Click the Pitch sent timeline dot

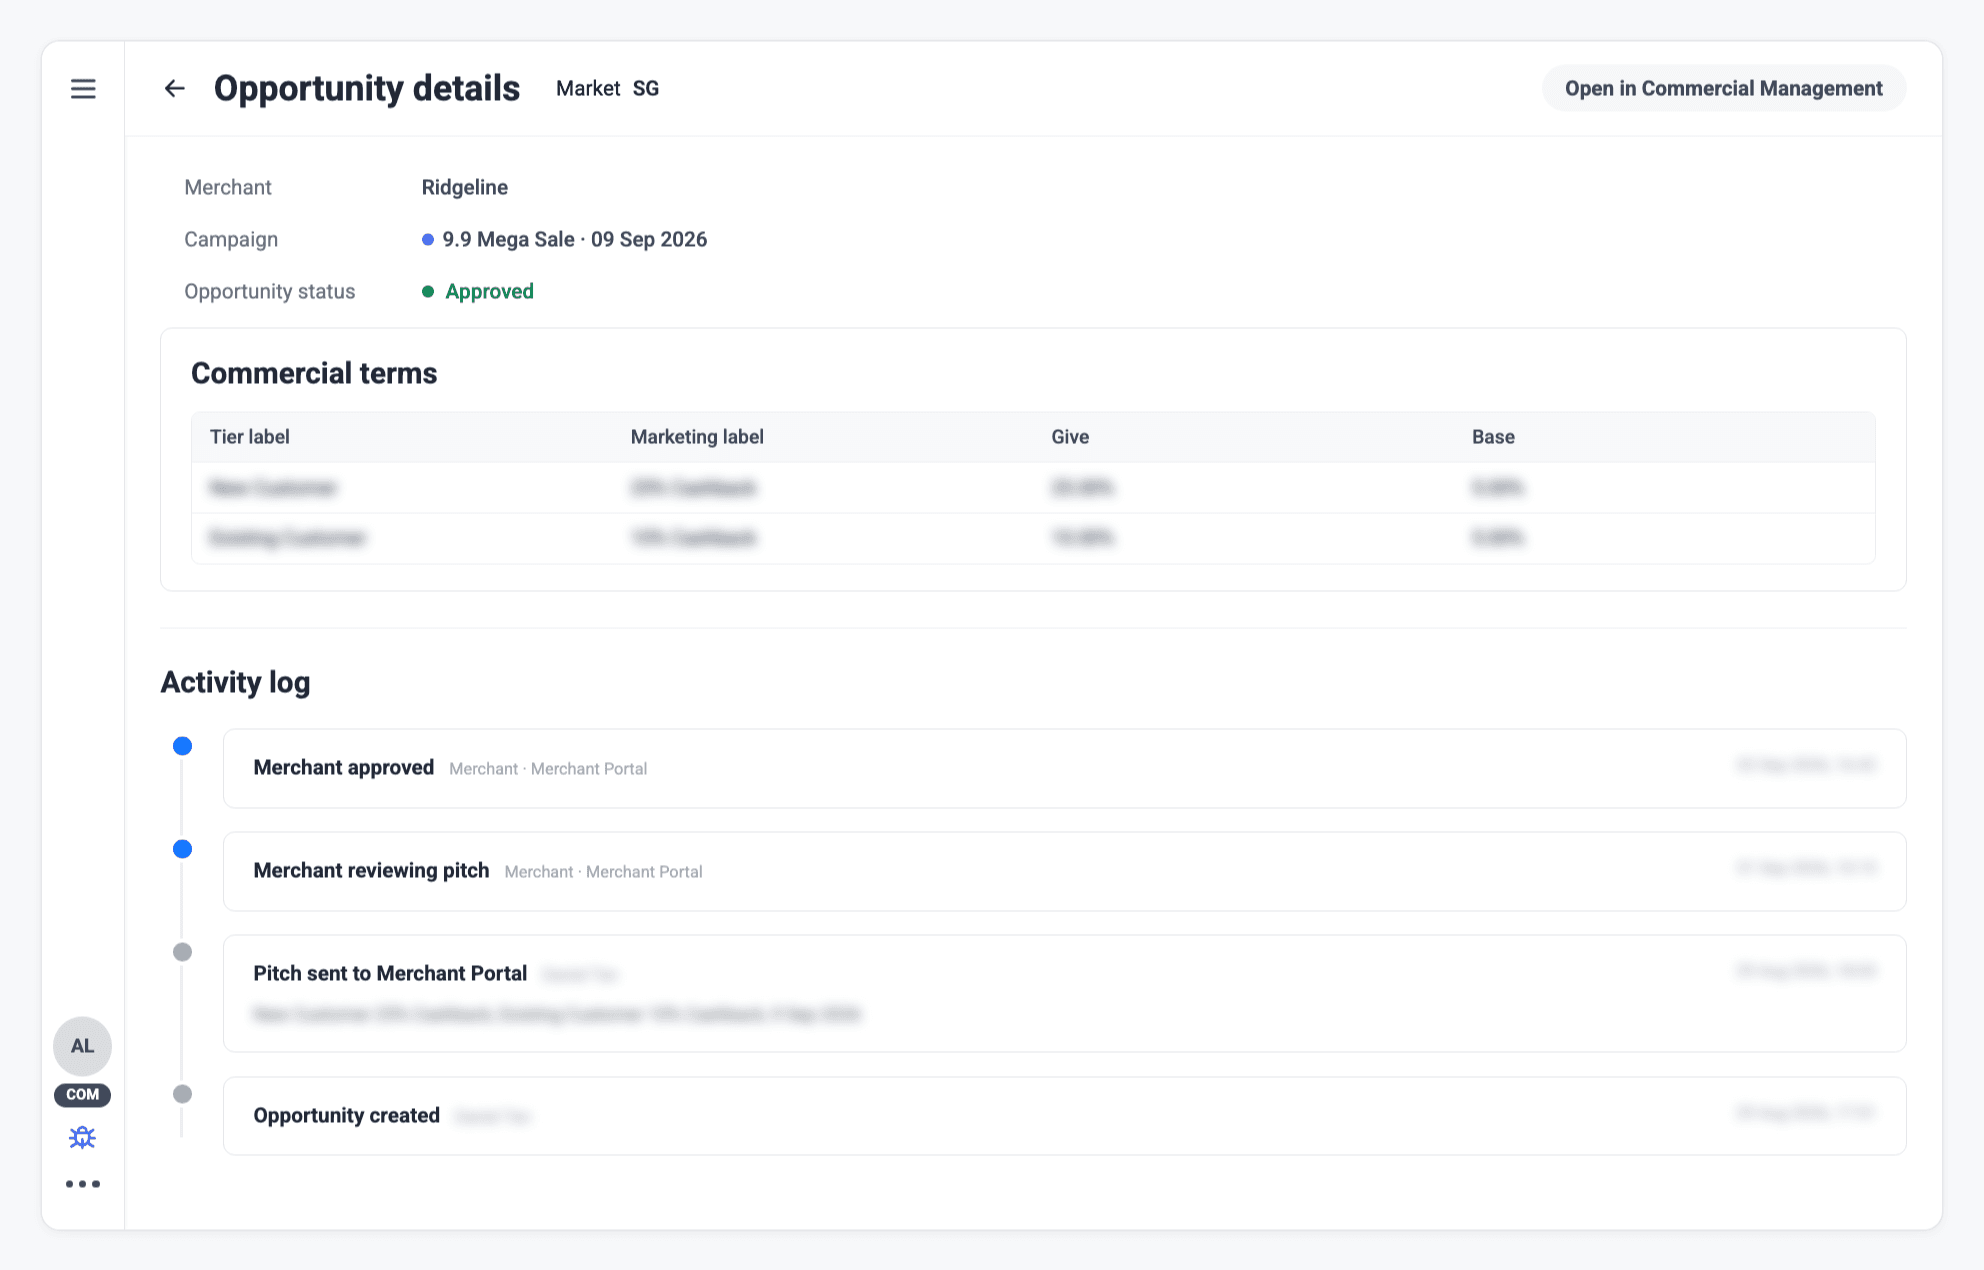click(x=182, y=952)
